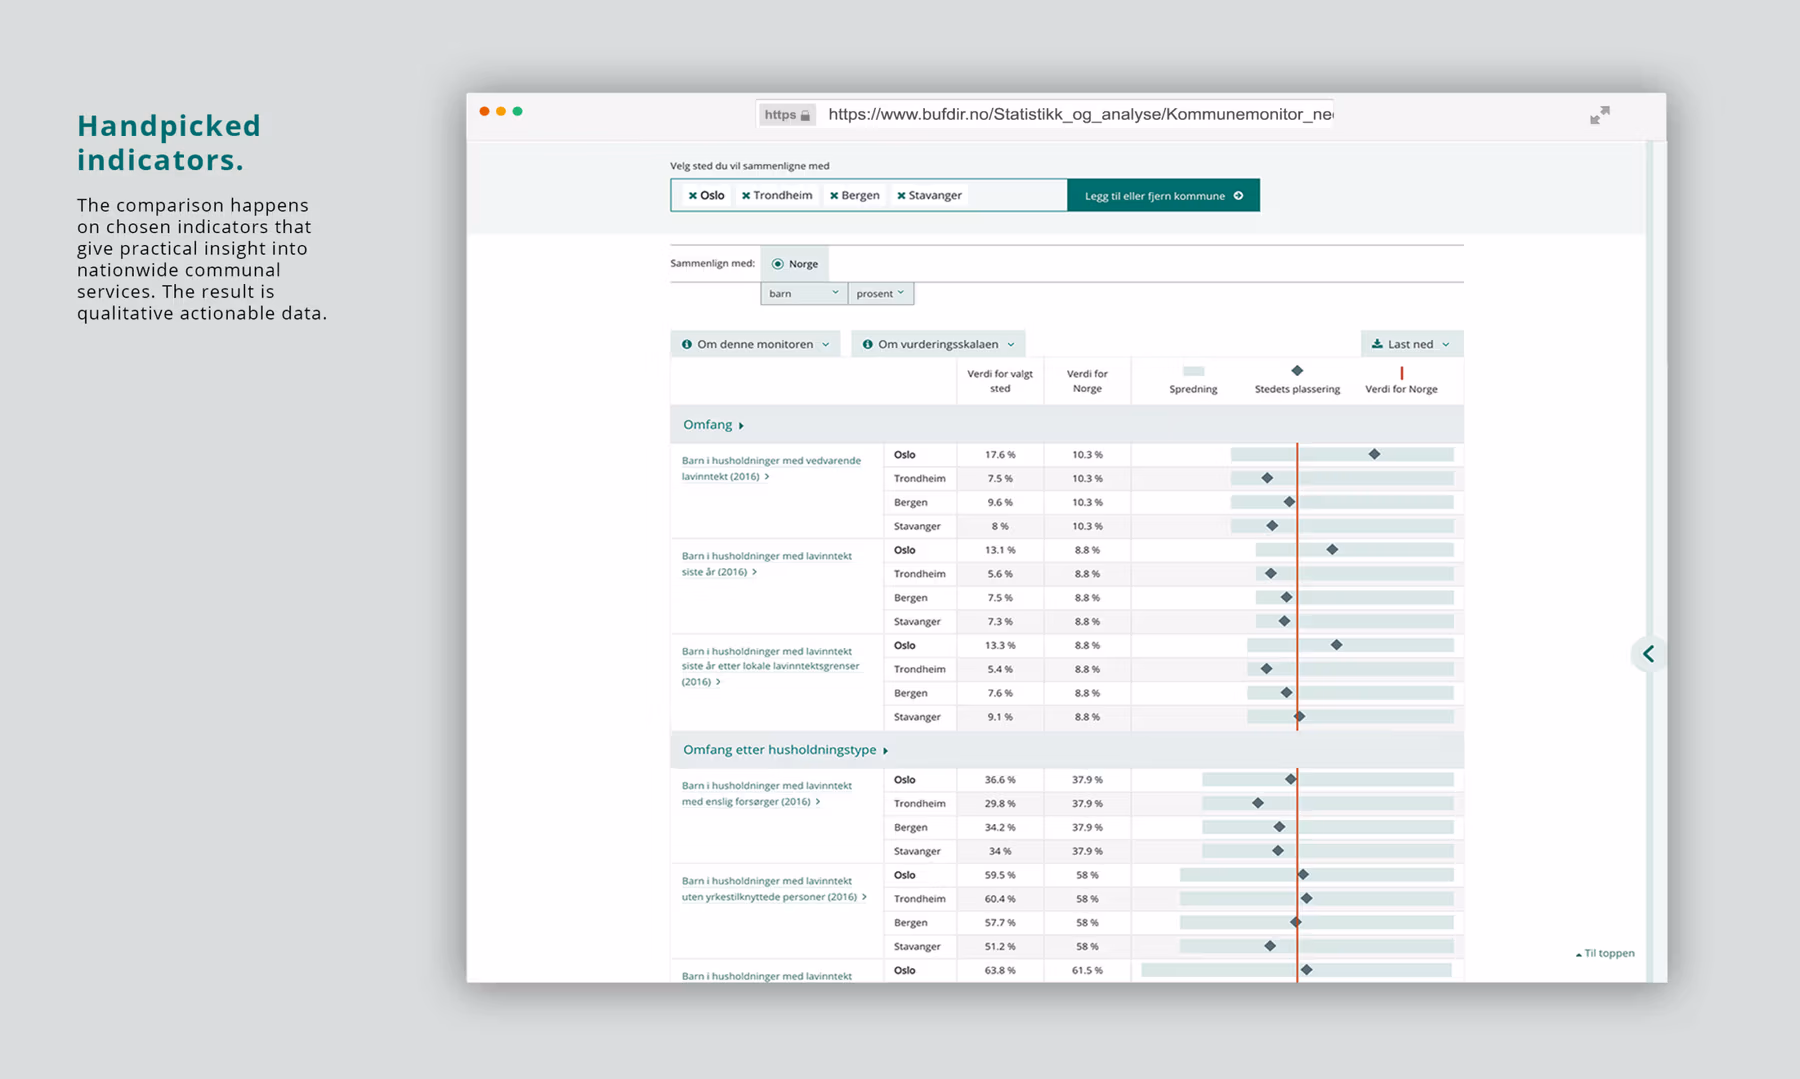Click download icon on Last ned
Viewport: 1800px width, 1079px height.
(1377, 344)
